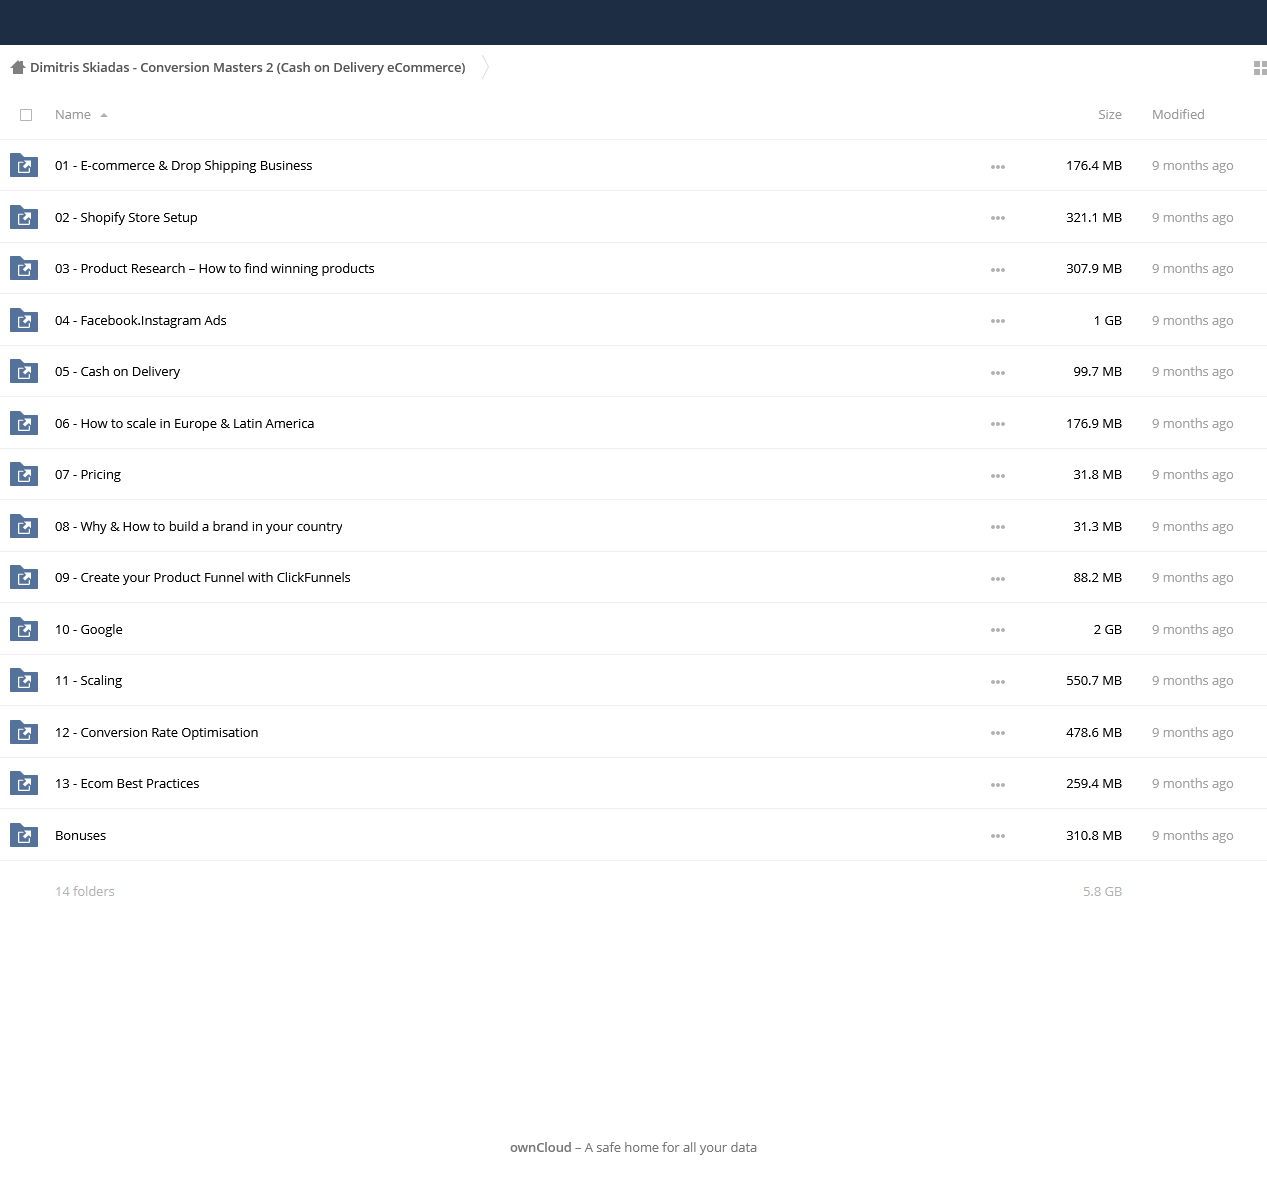Show three-dots menu for Bonuses
This screenshot has width=1267, height=1177.
998,836
